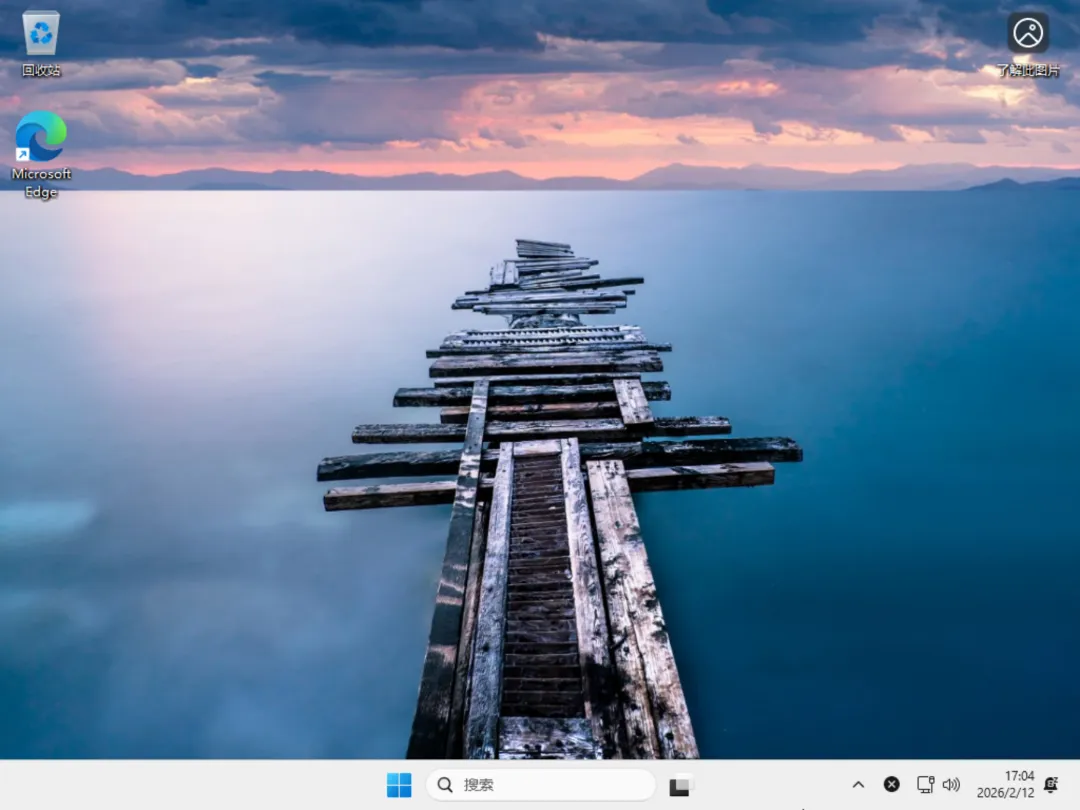Expand the hidden tray icons chevron
This screenshot has width=1080, height=810.
(858, 785)
